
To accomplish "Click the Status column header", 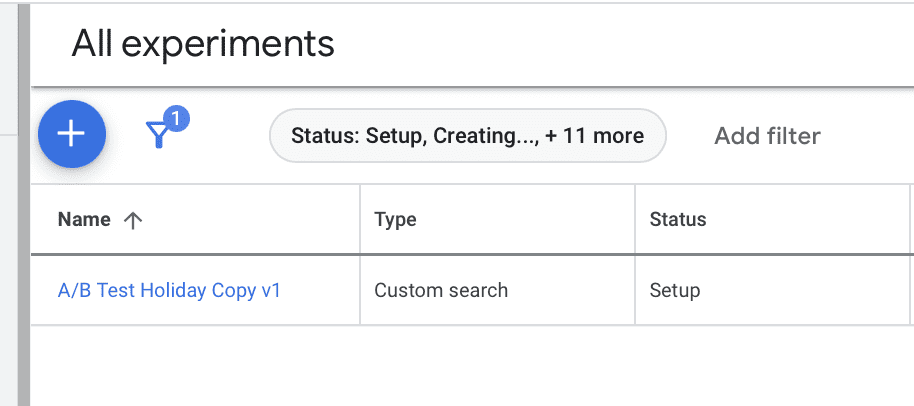I will 678,220.
